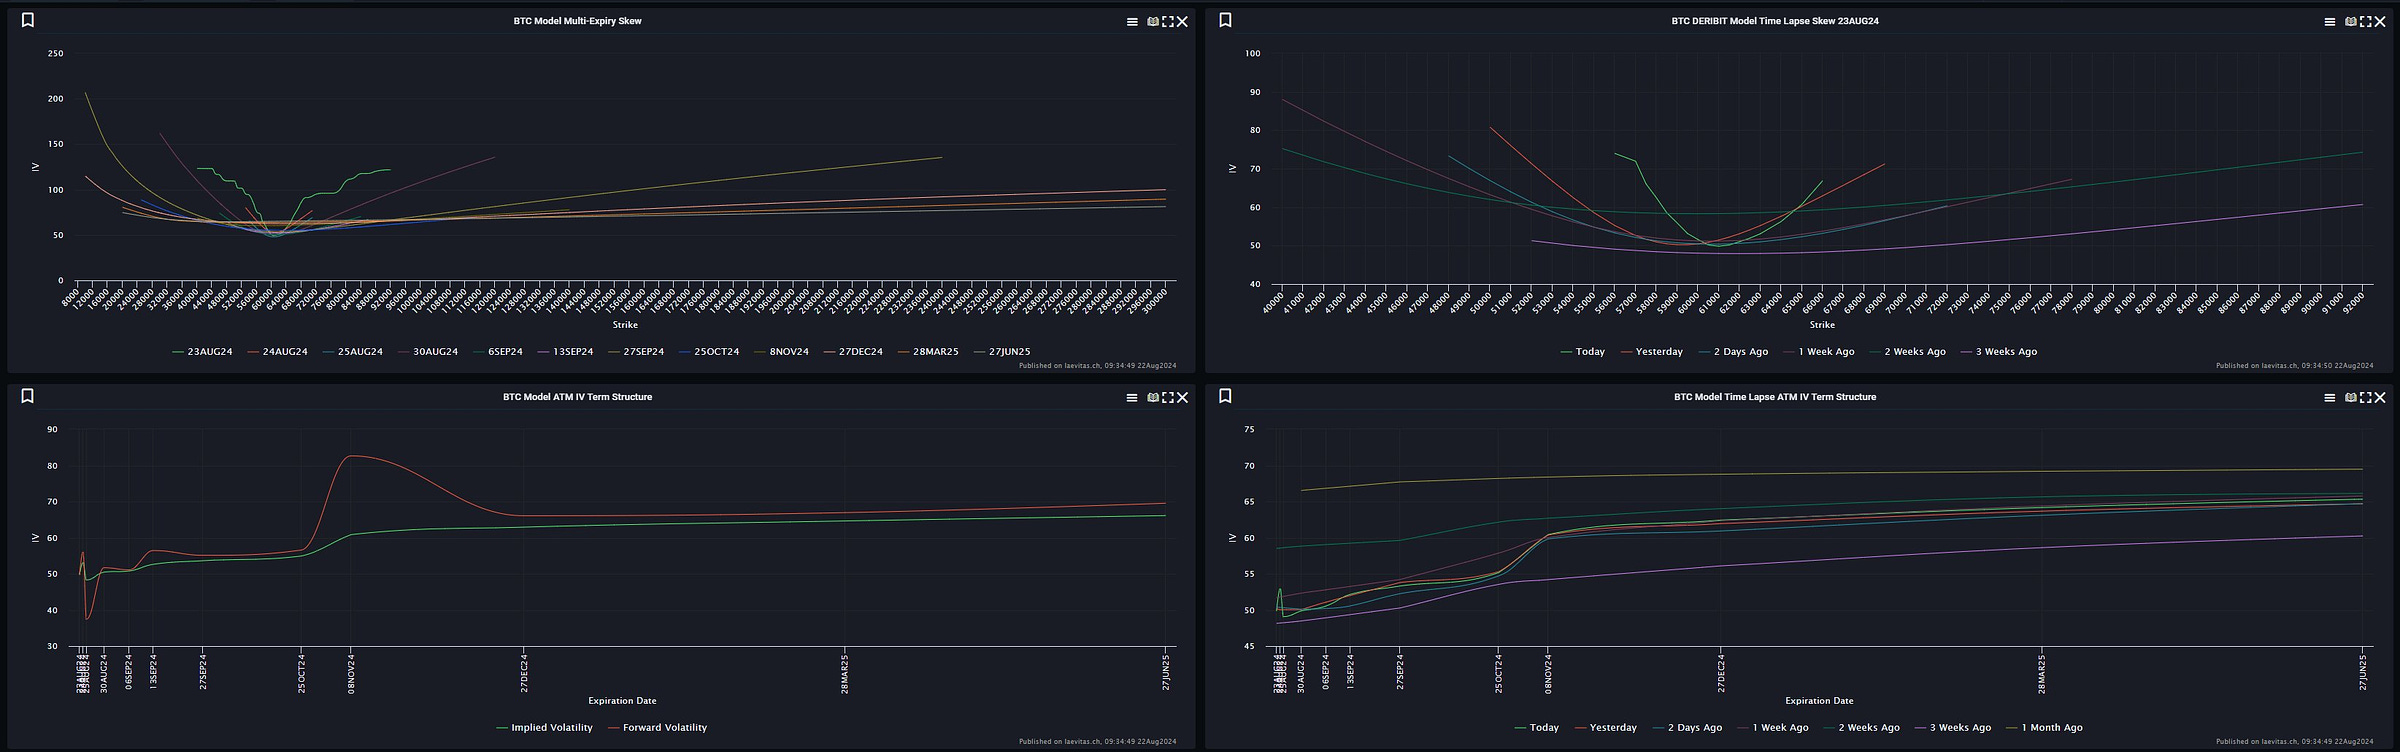Viewport: 2400px width, 752px height.
Task: Toggle the 25OCT24 legend series
Action: (x=709, y=352)
